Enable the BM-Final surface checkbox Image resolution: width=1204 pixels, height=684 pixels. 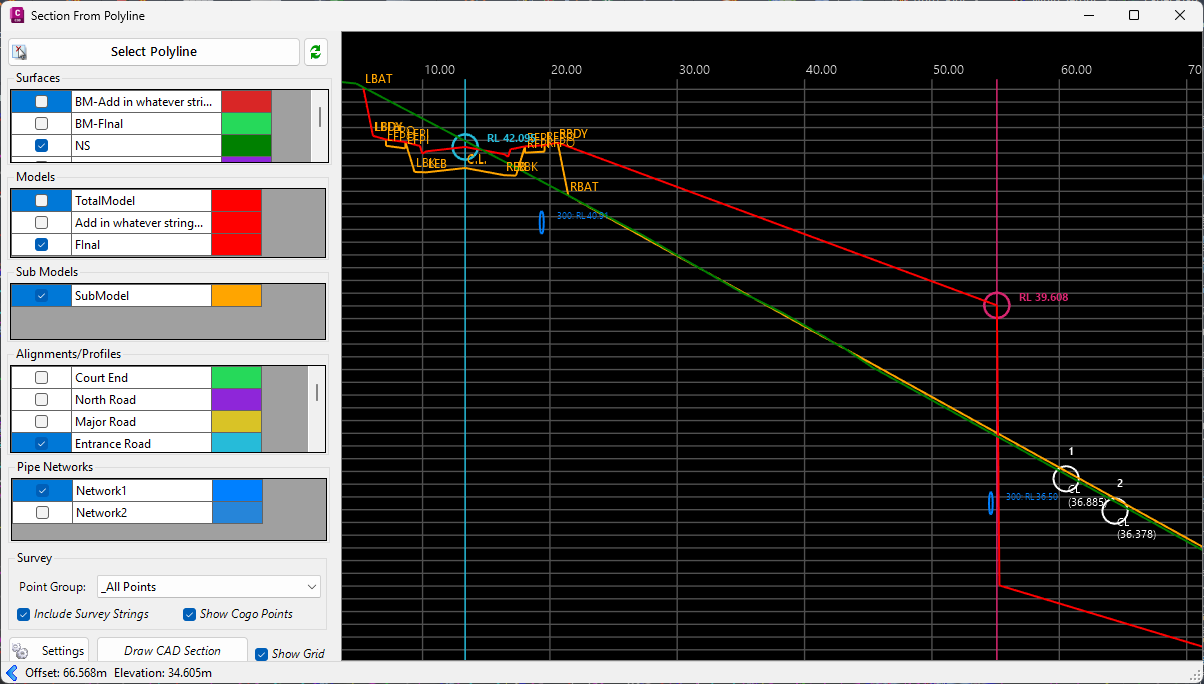pos(41,124)
